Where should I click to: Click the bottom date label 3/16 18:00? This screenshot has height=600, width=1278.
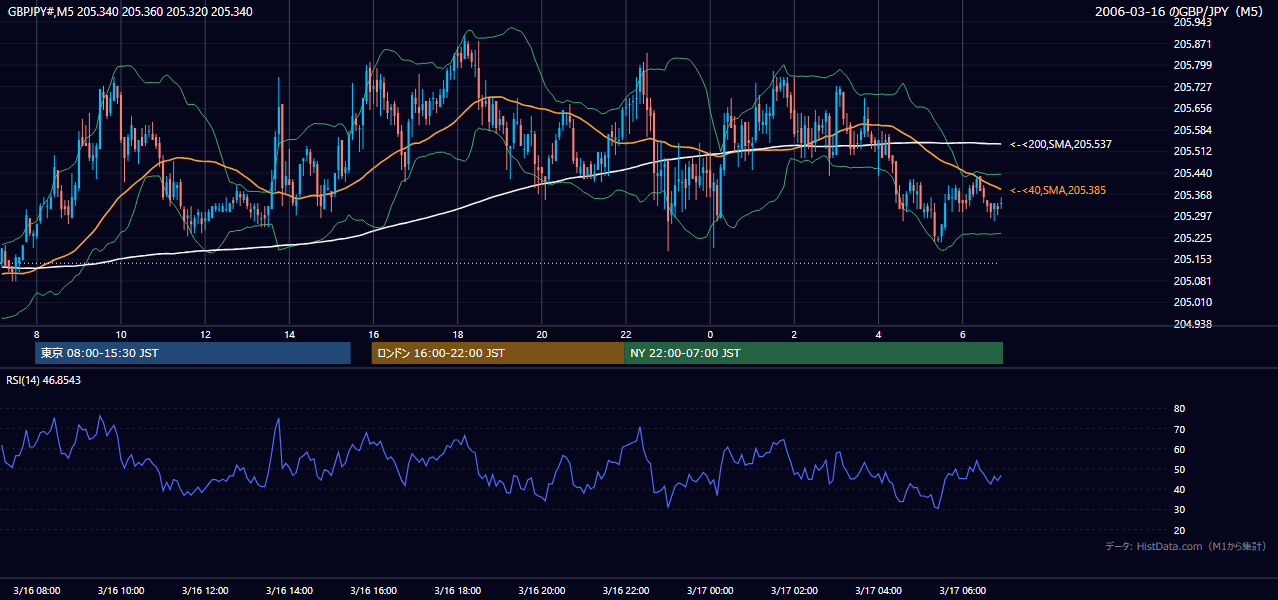(459, 590)
